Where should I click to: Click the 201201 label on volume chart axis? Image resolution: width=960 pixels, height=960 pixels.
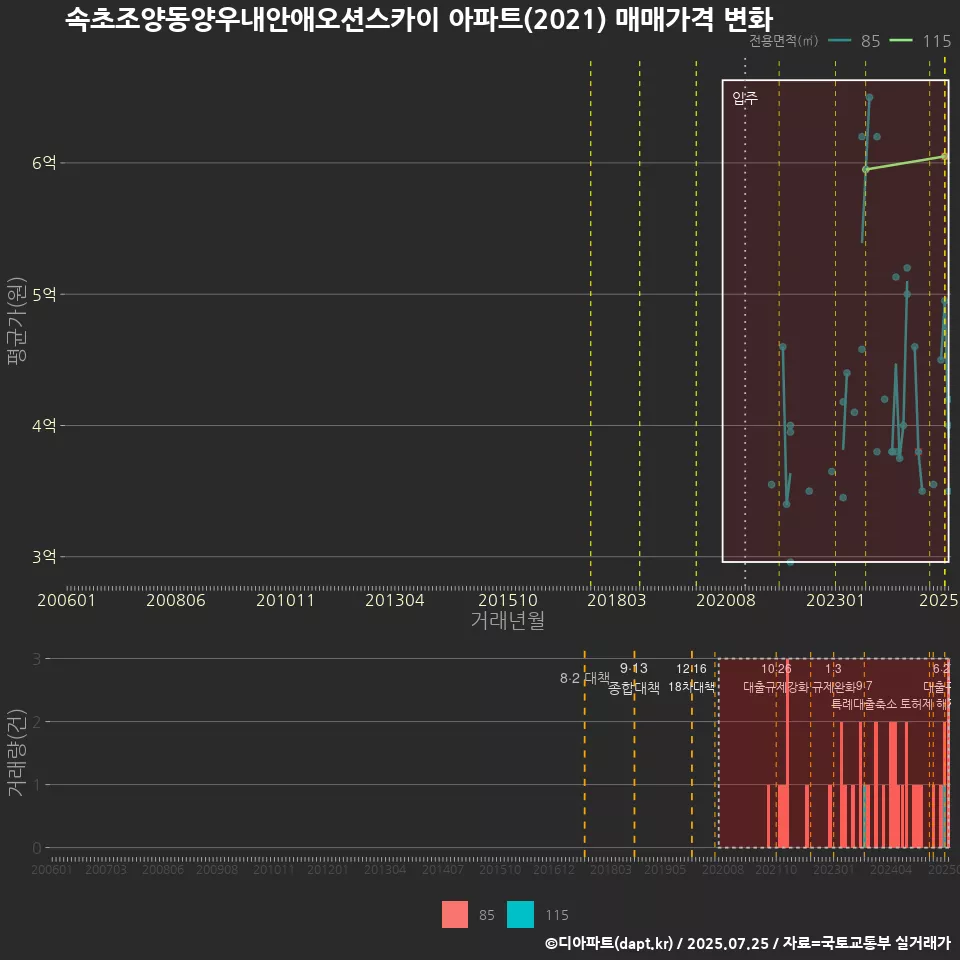pyautogui.click(x=328, y=869)
